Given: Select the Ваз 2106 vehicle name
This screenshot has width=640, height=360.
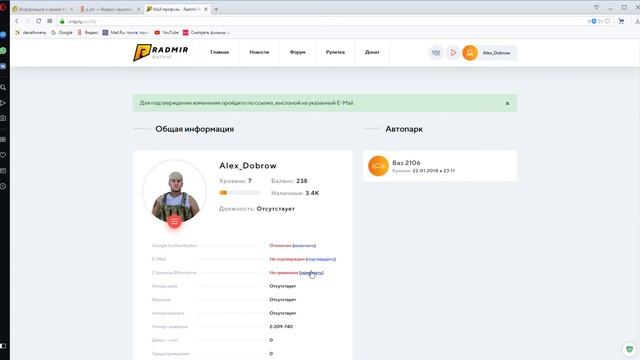Looking at the screenshot, I should pyautogui.click(x=406, y=162).
